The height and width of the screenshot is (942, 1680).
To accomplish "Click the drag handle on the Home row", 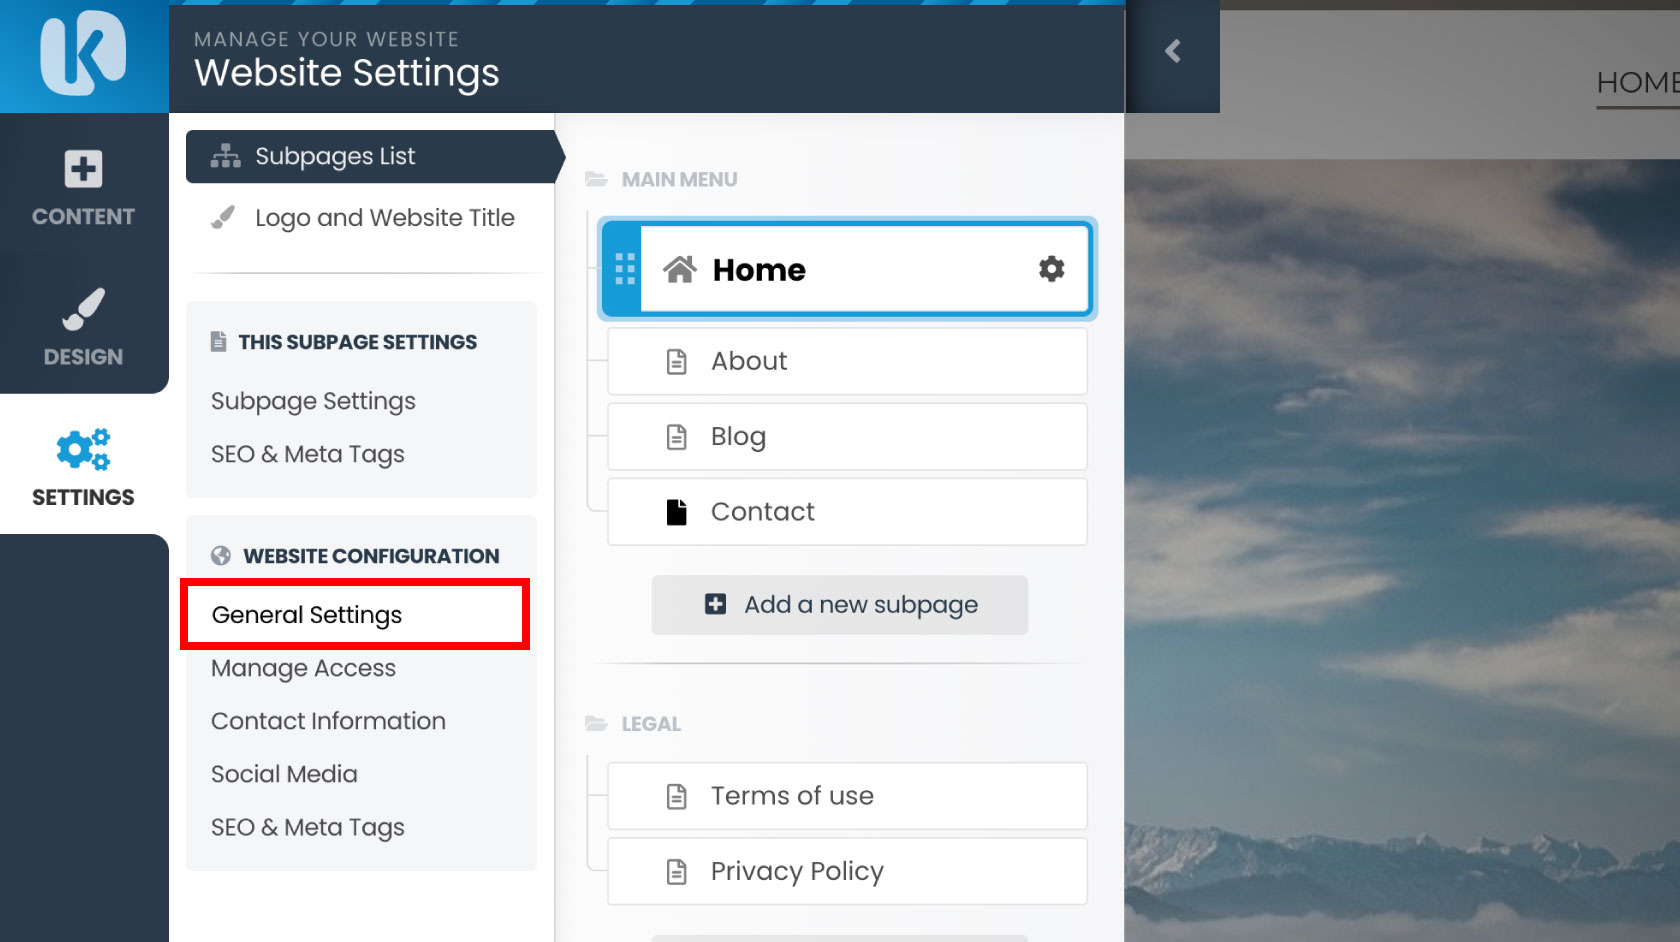I will [x=625, y=269].
